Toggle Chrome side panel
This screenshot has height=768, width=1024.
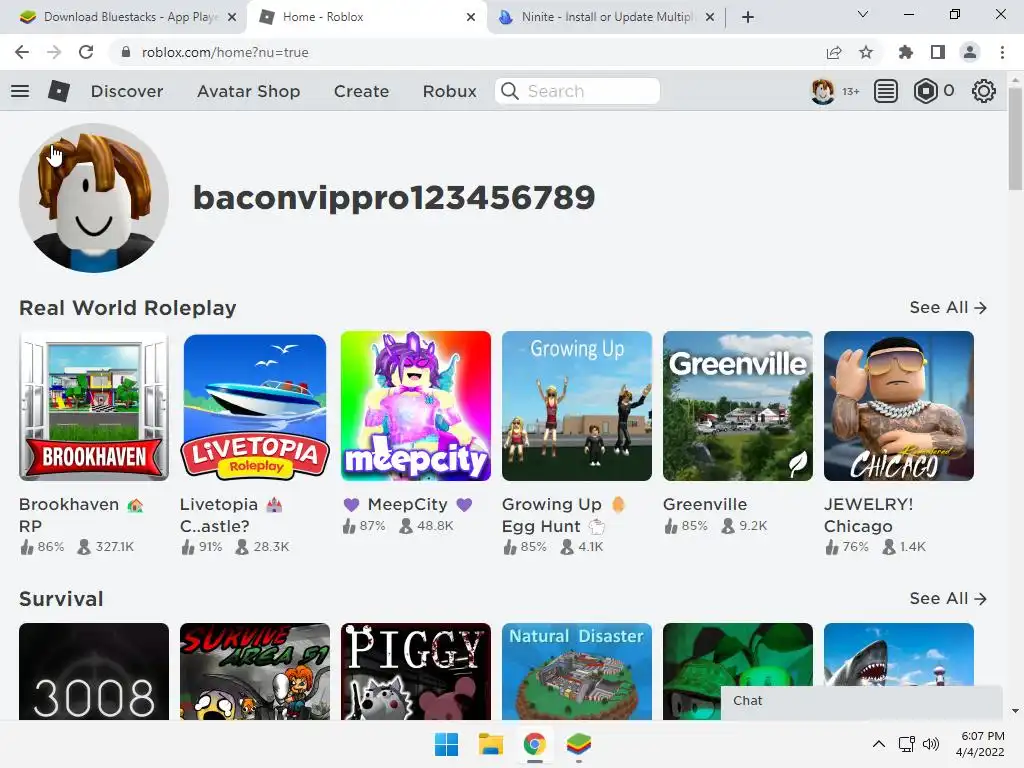(938, 52)
